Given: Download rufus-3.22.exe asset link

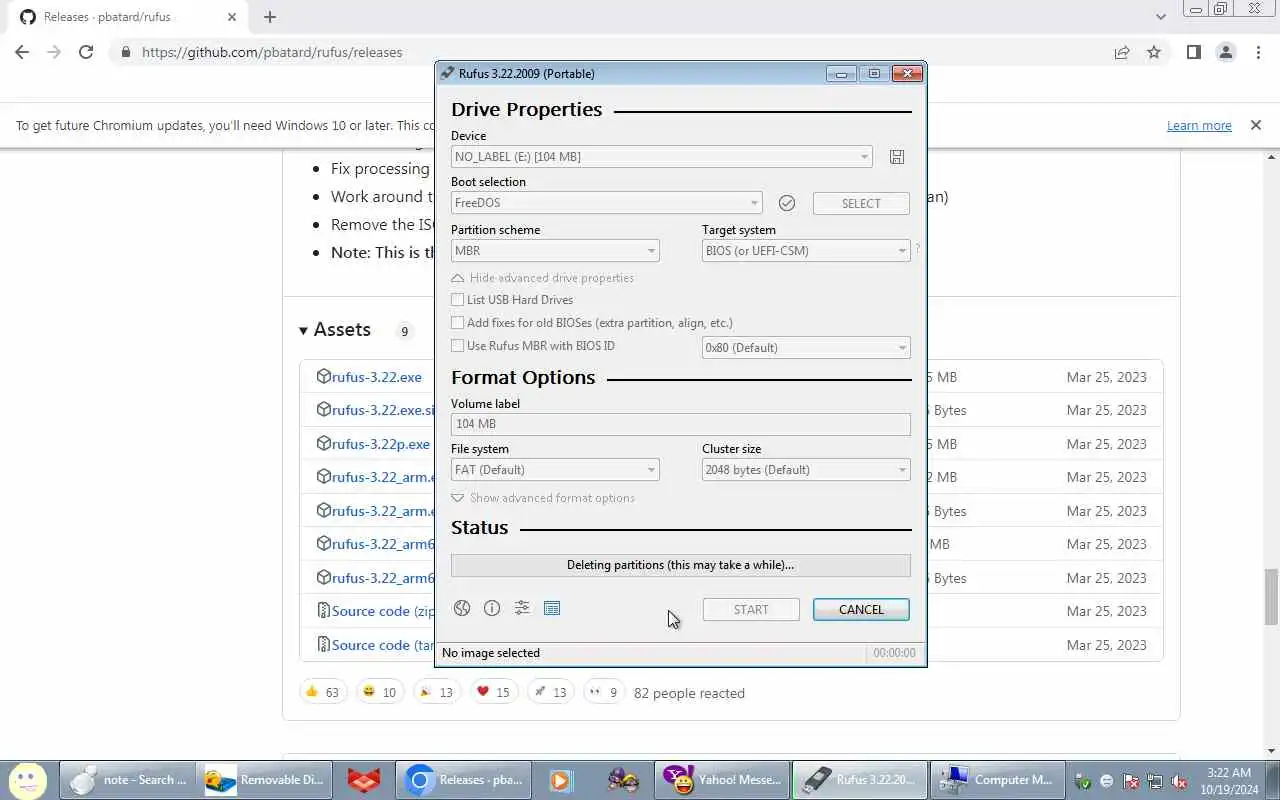Looking at the screenshot, I should click(377, 377).
